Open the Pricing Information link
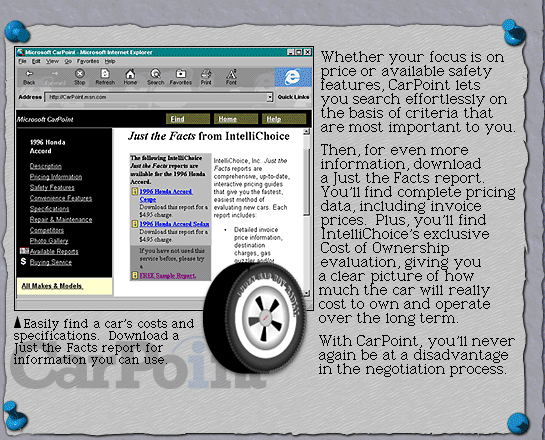The width and height of the screenshot is (545, 440). [x=56, y=177]
